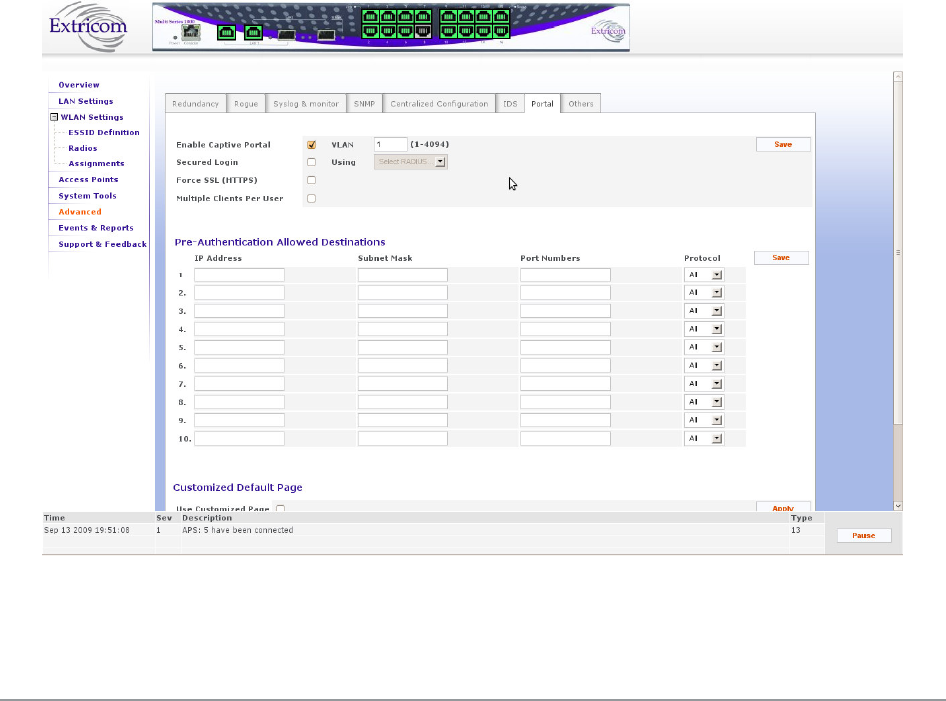Click Subnet Mask field in row 2
946x701 pixels.
coord(403,293)
